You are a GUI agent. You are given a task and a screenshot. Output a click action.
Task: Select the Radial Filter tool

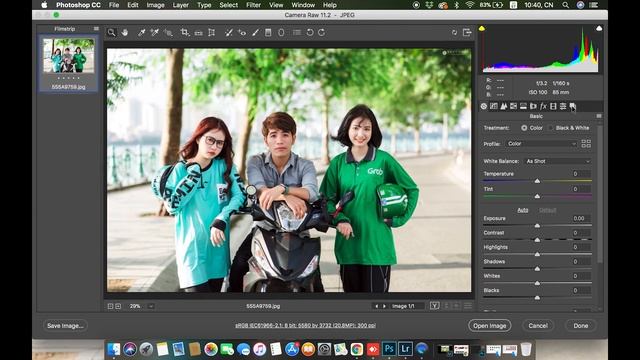pos(281,32)
